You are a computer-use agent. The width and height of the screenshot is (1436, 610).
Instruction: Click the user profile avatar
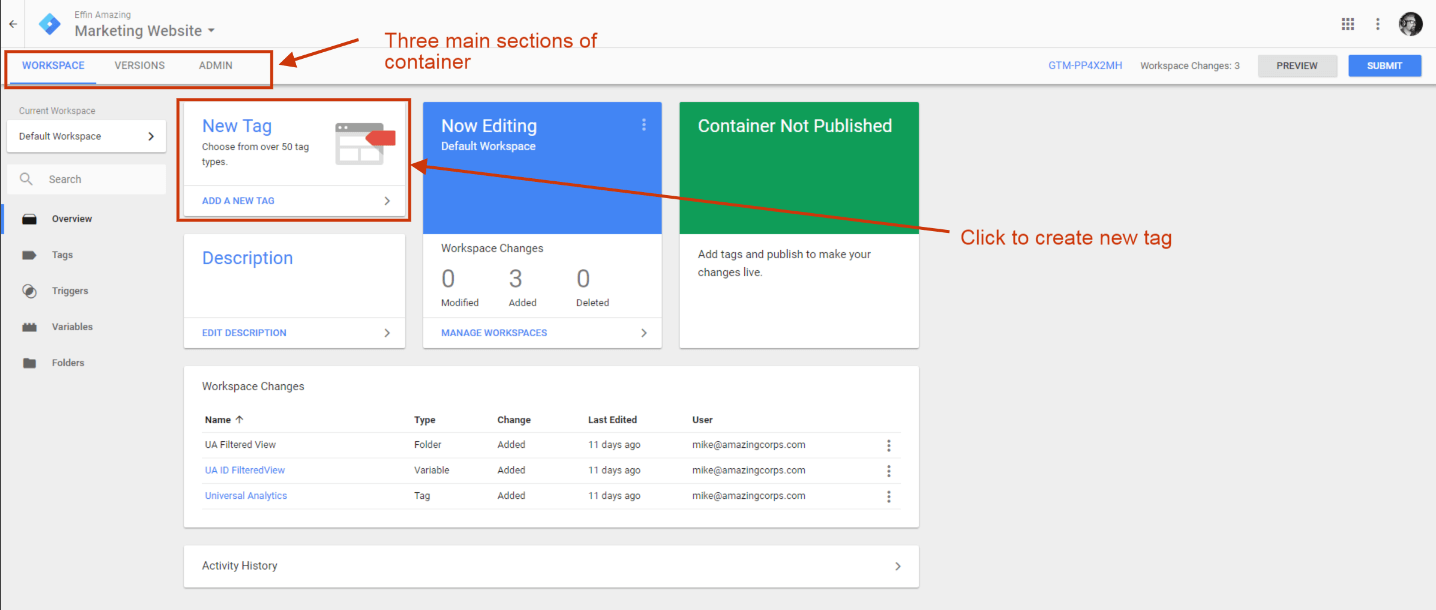pyautogui.click(x=1410, y=23)
